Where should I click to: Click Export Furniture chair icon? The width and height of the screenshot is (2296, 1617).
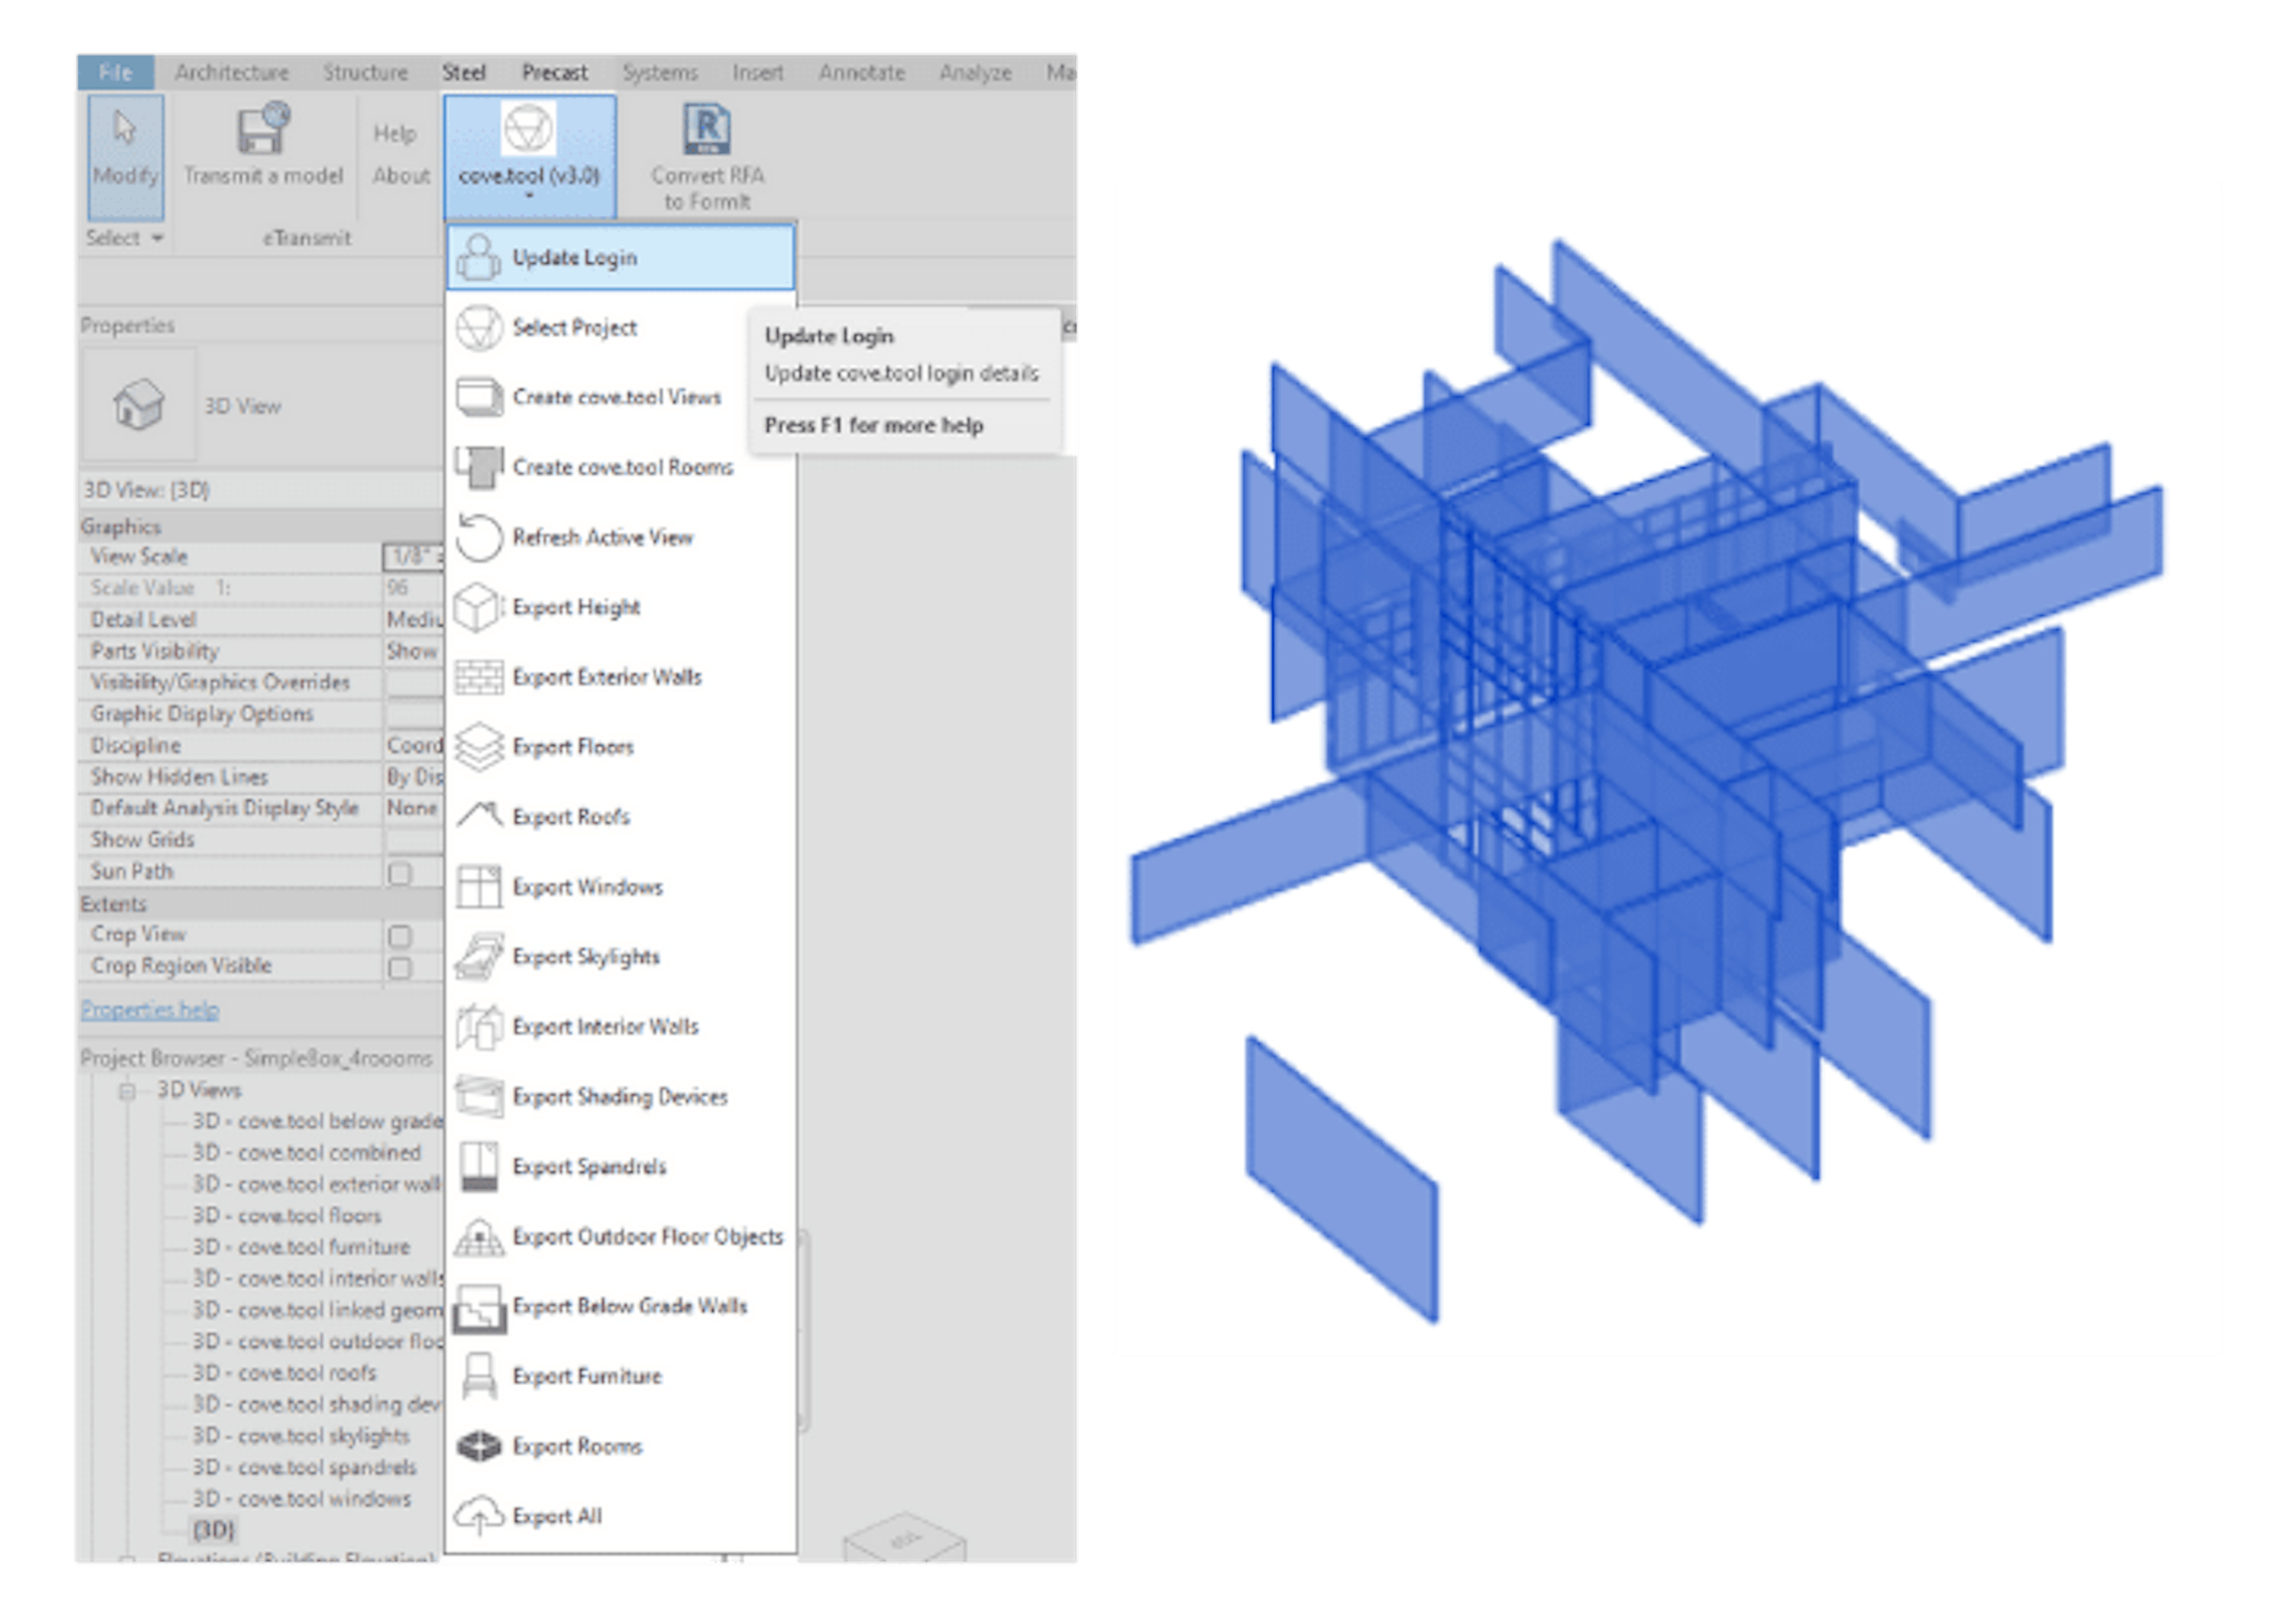(x=479, y=1376)
